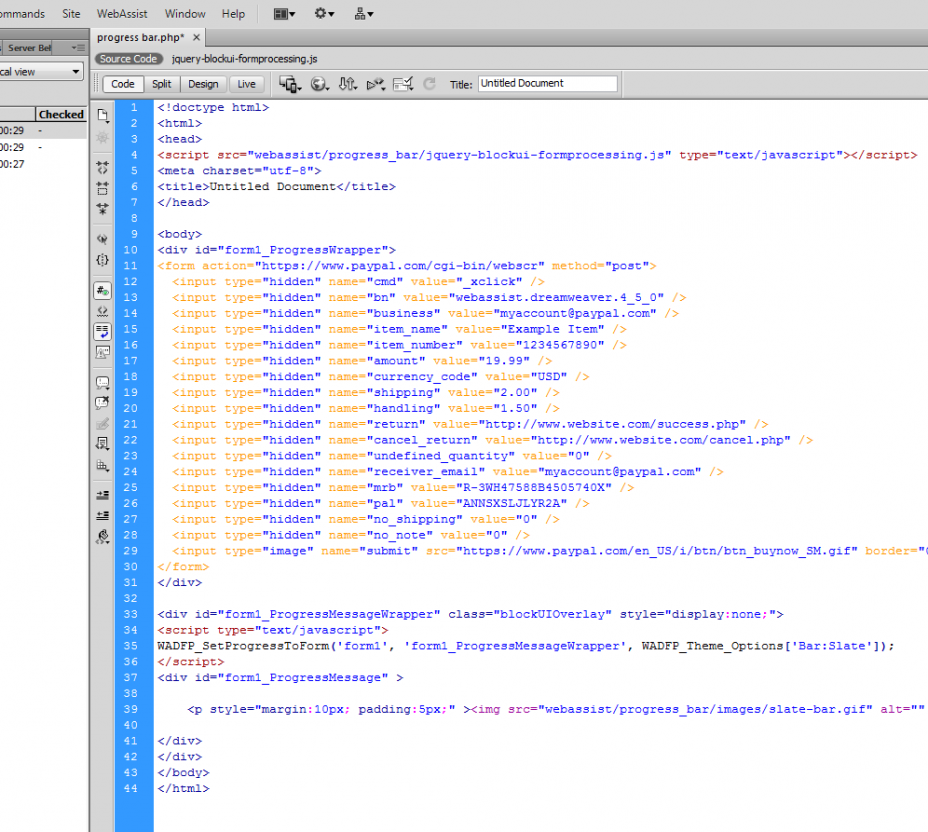Click the Source Code button

(128, 59)
